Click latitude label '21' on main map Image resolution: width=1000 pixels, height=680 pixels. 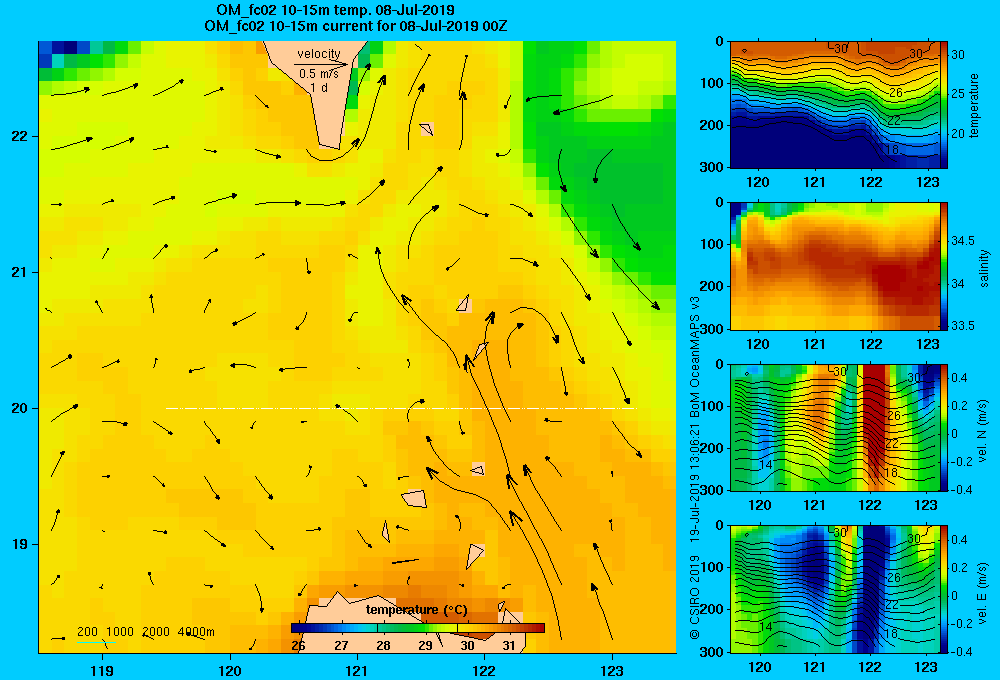(x=19, y=272)
